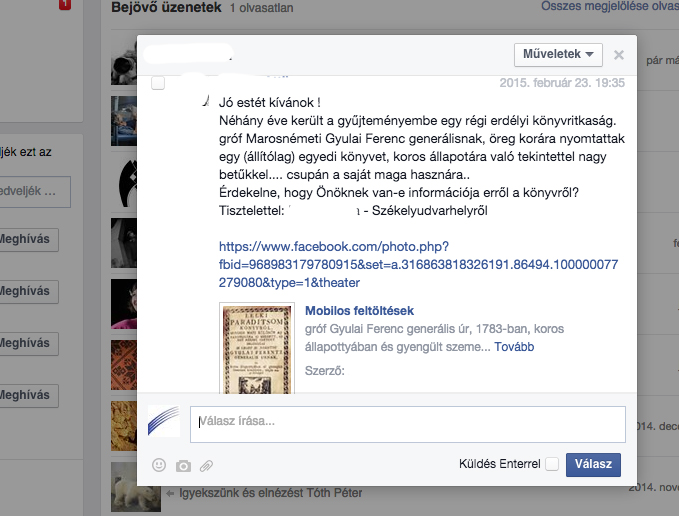The image size is (679, 516).
Task: Tick the message selection checkbox
Action: [158, 83]
